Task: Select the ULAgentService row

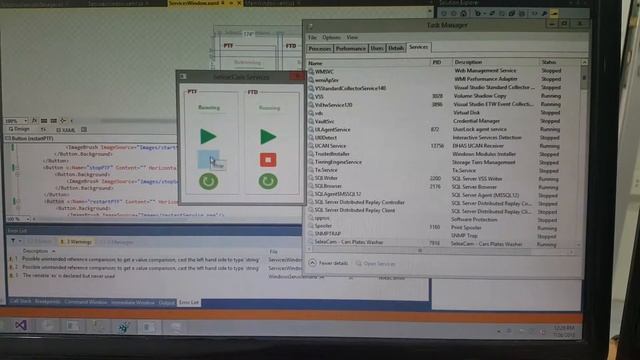Action: tap(443, 129)
